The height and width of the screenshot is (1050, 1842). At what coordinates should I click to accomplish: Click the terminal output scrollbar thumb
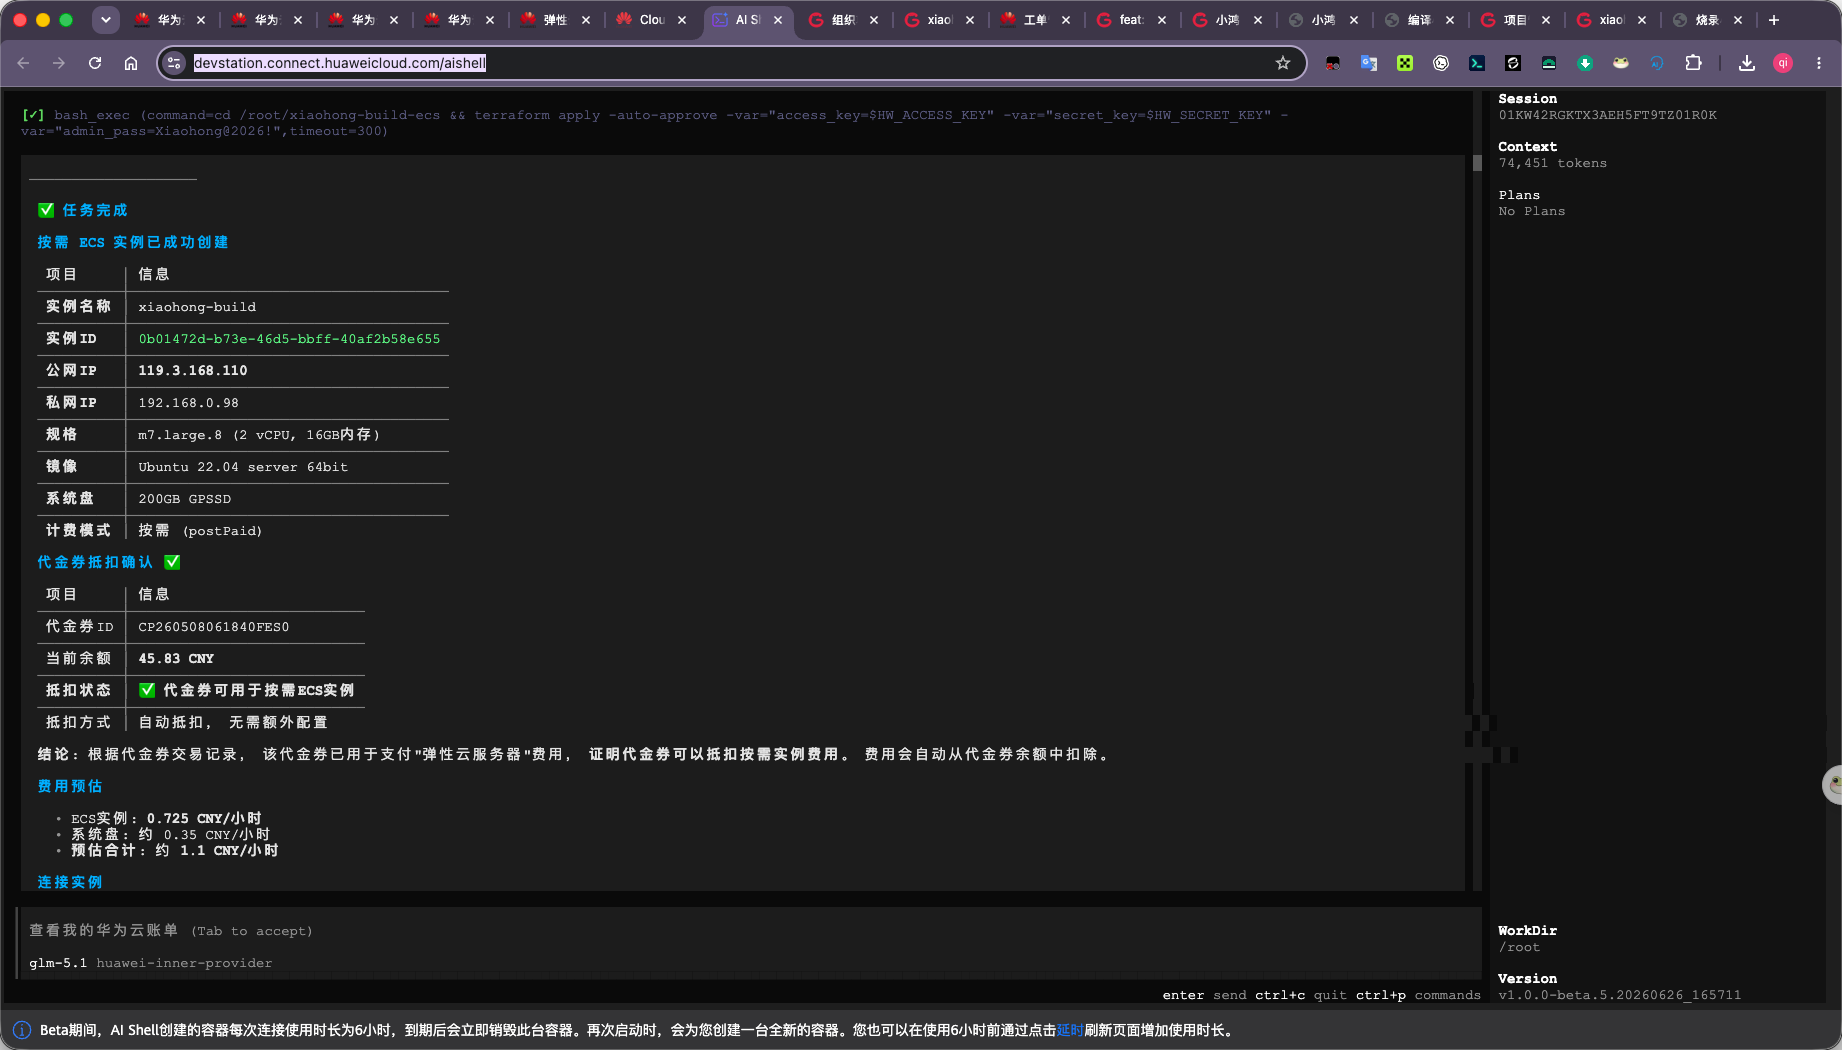pos(1477,163)
